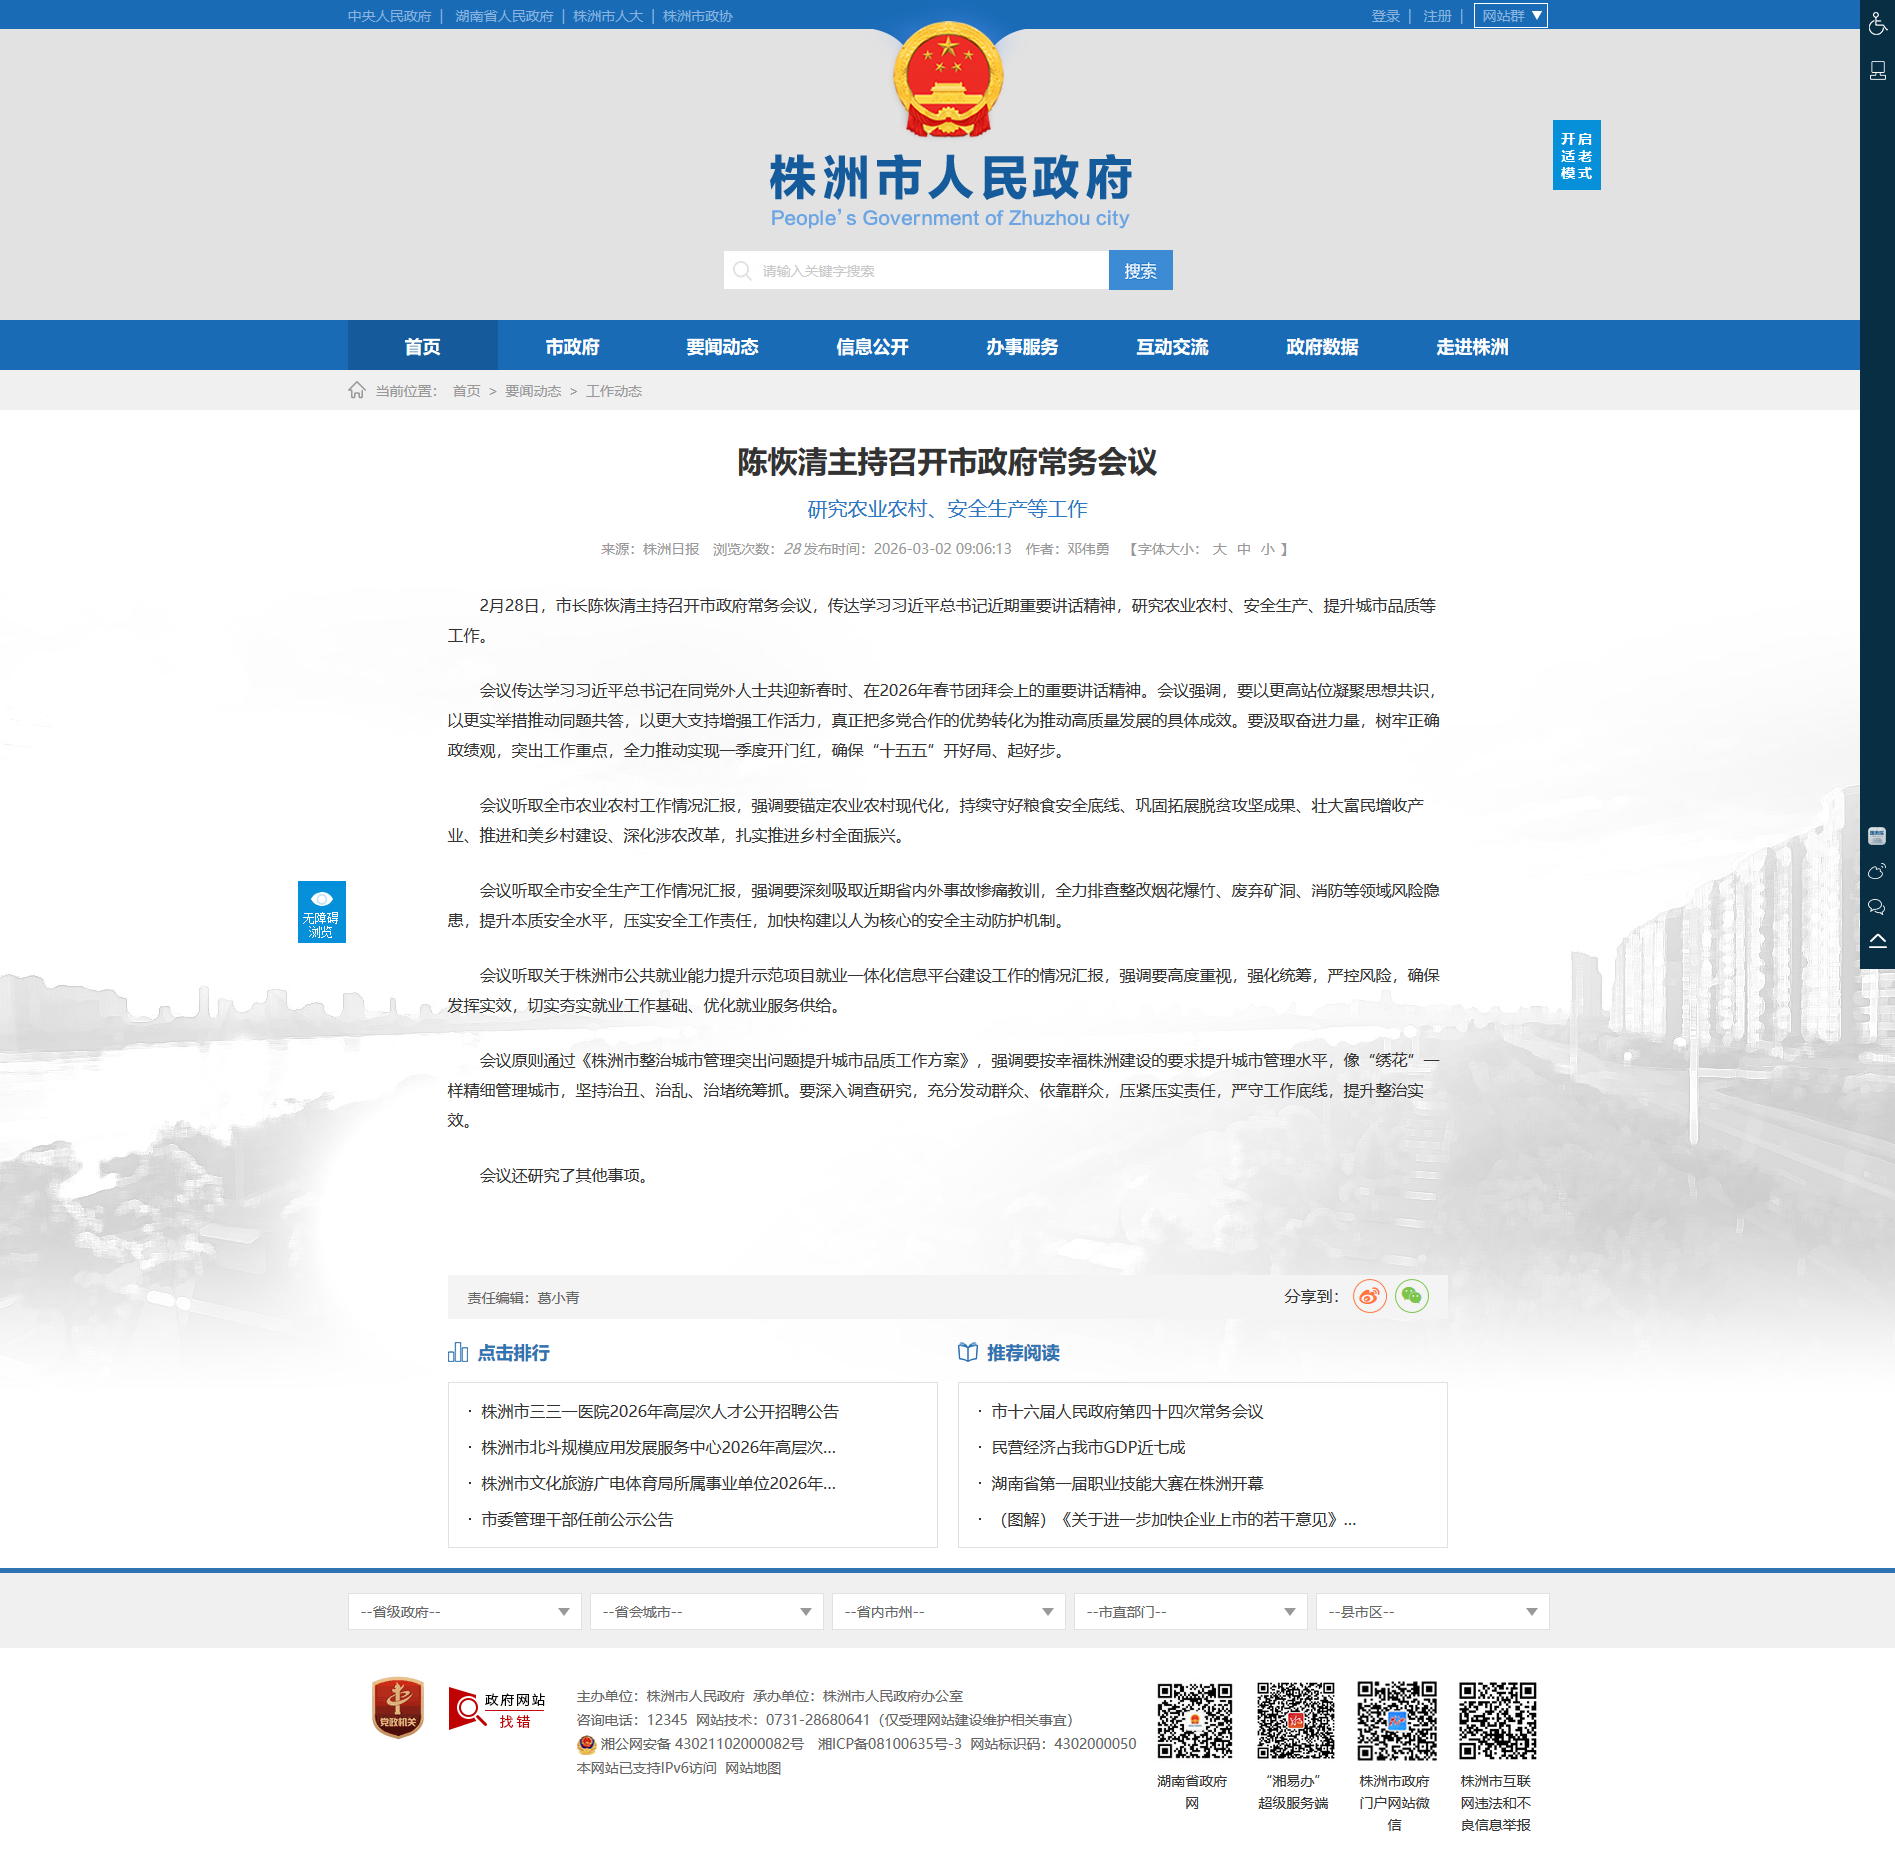
Task: Enable the 开启适老模式 elderly mode
Action: (1576, 155)
